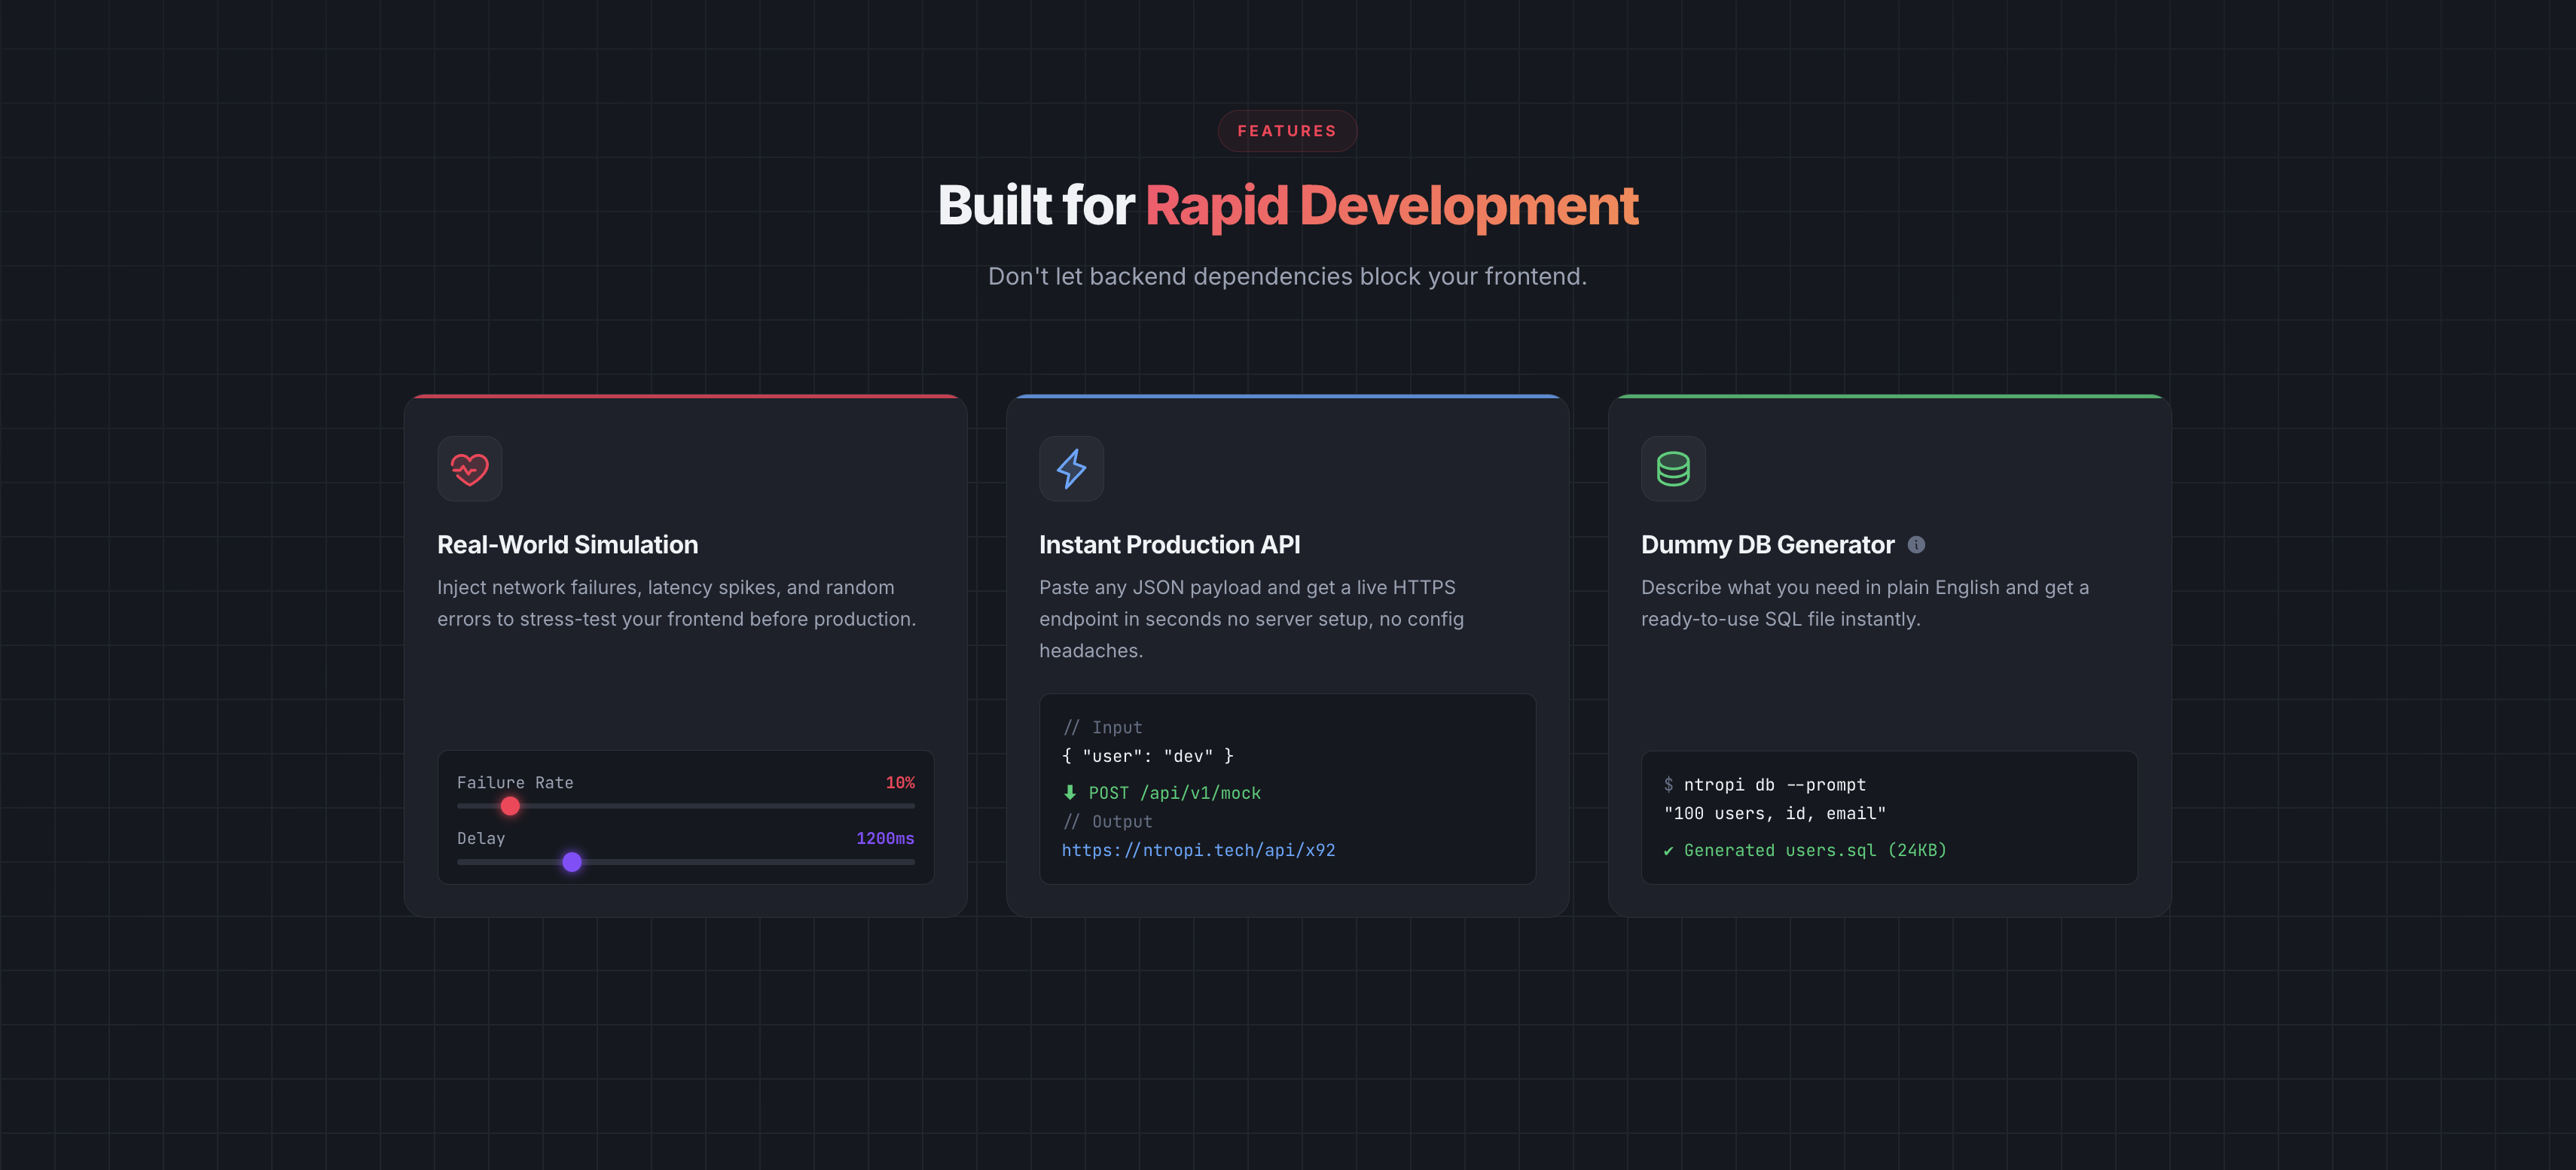Open the https://ntropi.tech/api/x92 link
Image resolution: width=2576 pixels, height=1170 pixels.
(x=1198, y=850)
